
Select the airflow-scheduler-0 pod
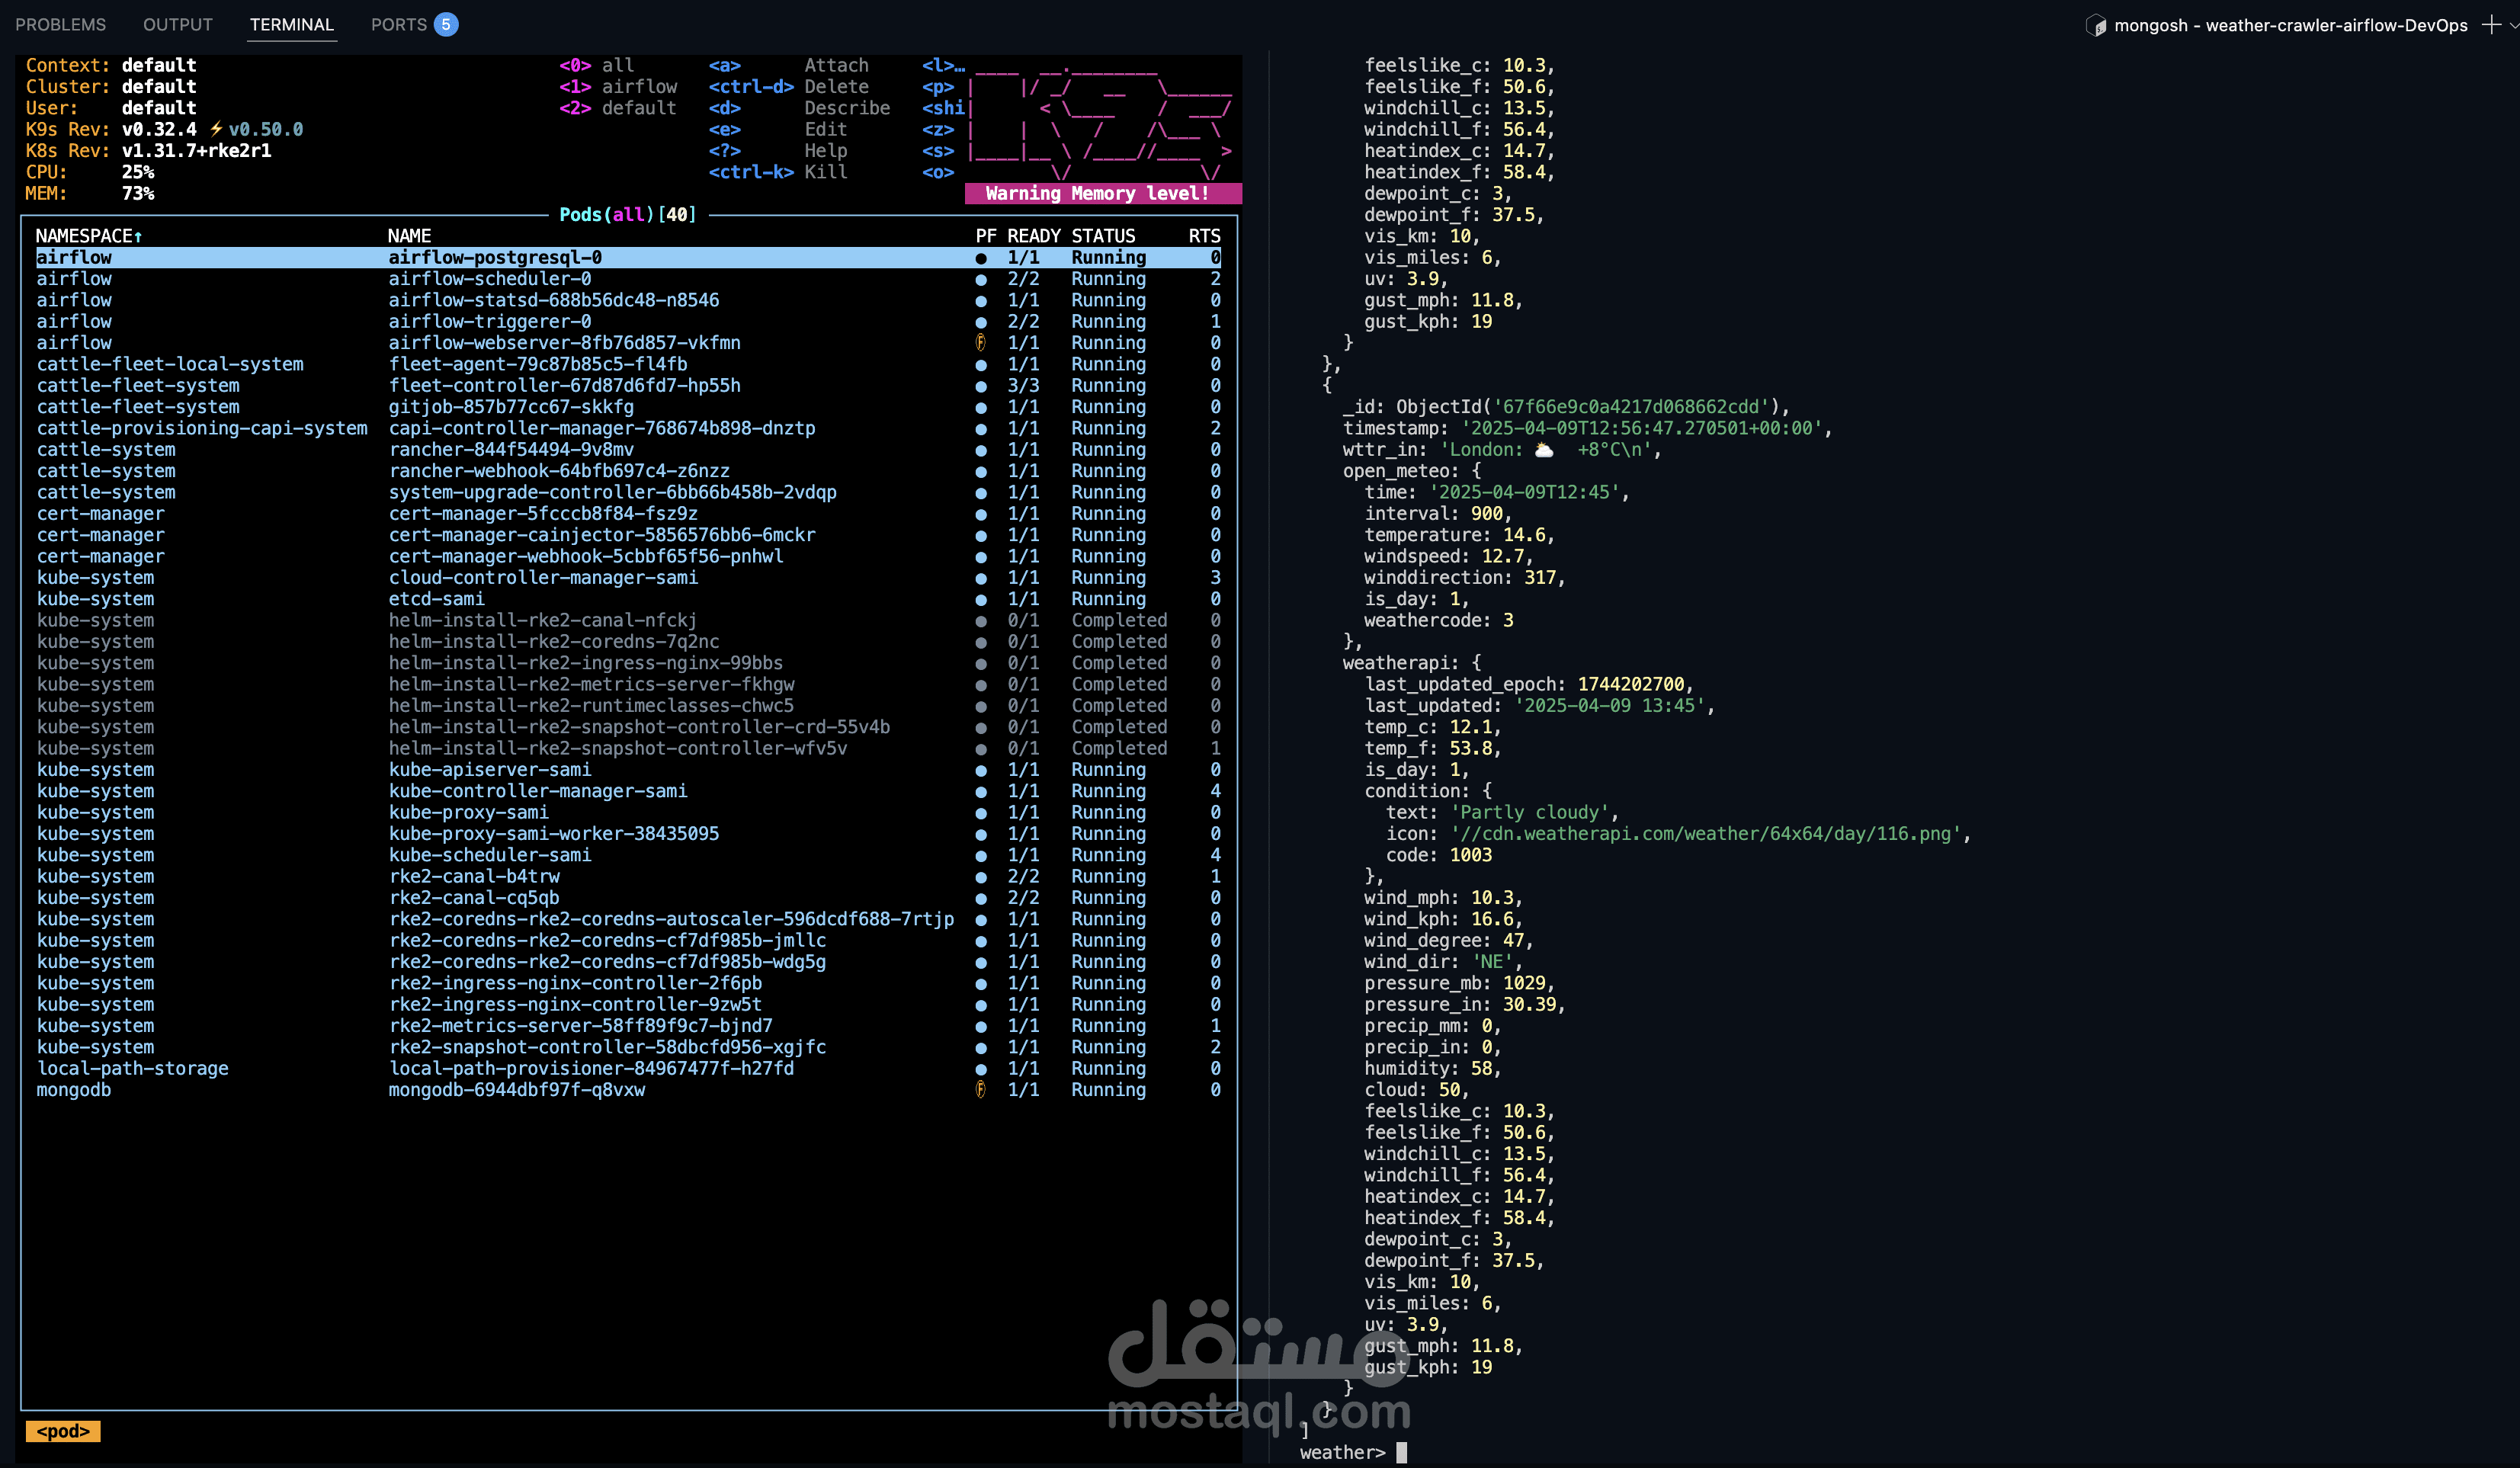click(490, 279)
